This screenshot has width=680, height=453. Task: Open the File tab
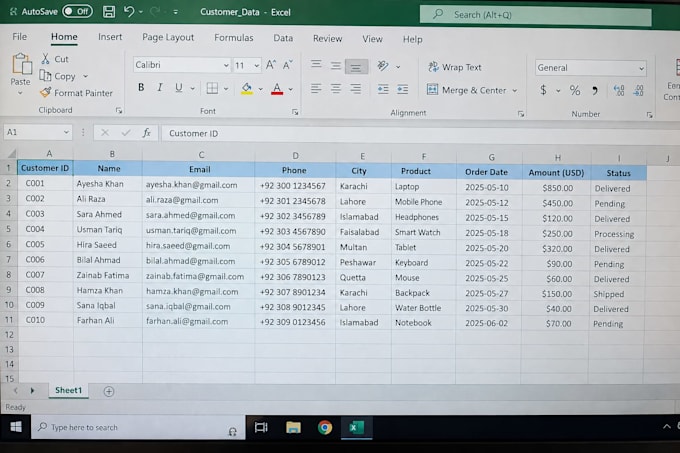point(20,37)
